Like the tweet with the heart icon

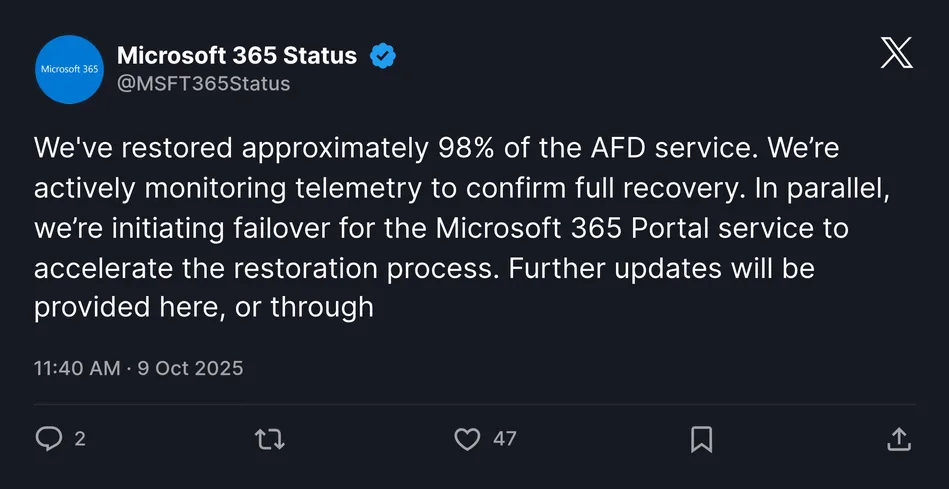[467, 439]
